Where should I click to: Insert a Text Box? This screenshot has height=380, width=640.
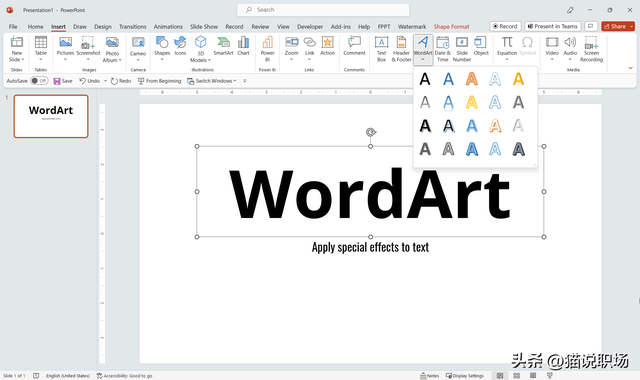pos(381,49)
